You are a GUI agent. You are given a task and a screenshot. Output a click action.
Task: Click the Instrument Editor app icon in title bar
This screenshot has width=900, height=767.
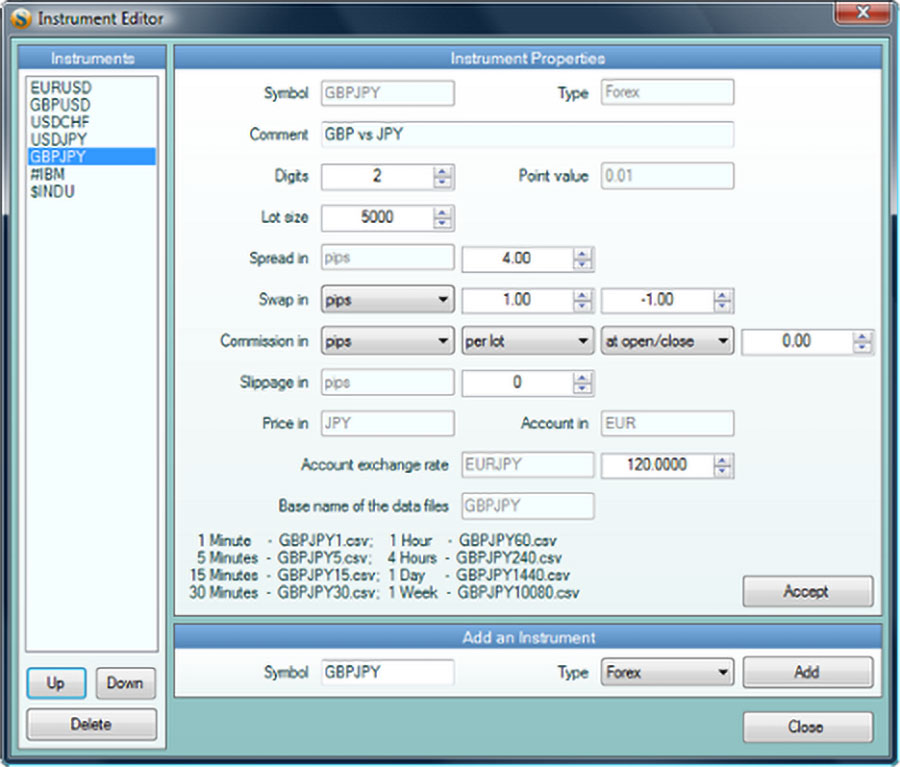(x=21, y=18)
